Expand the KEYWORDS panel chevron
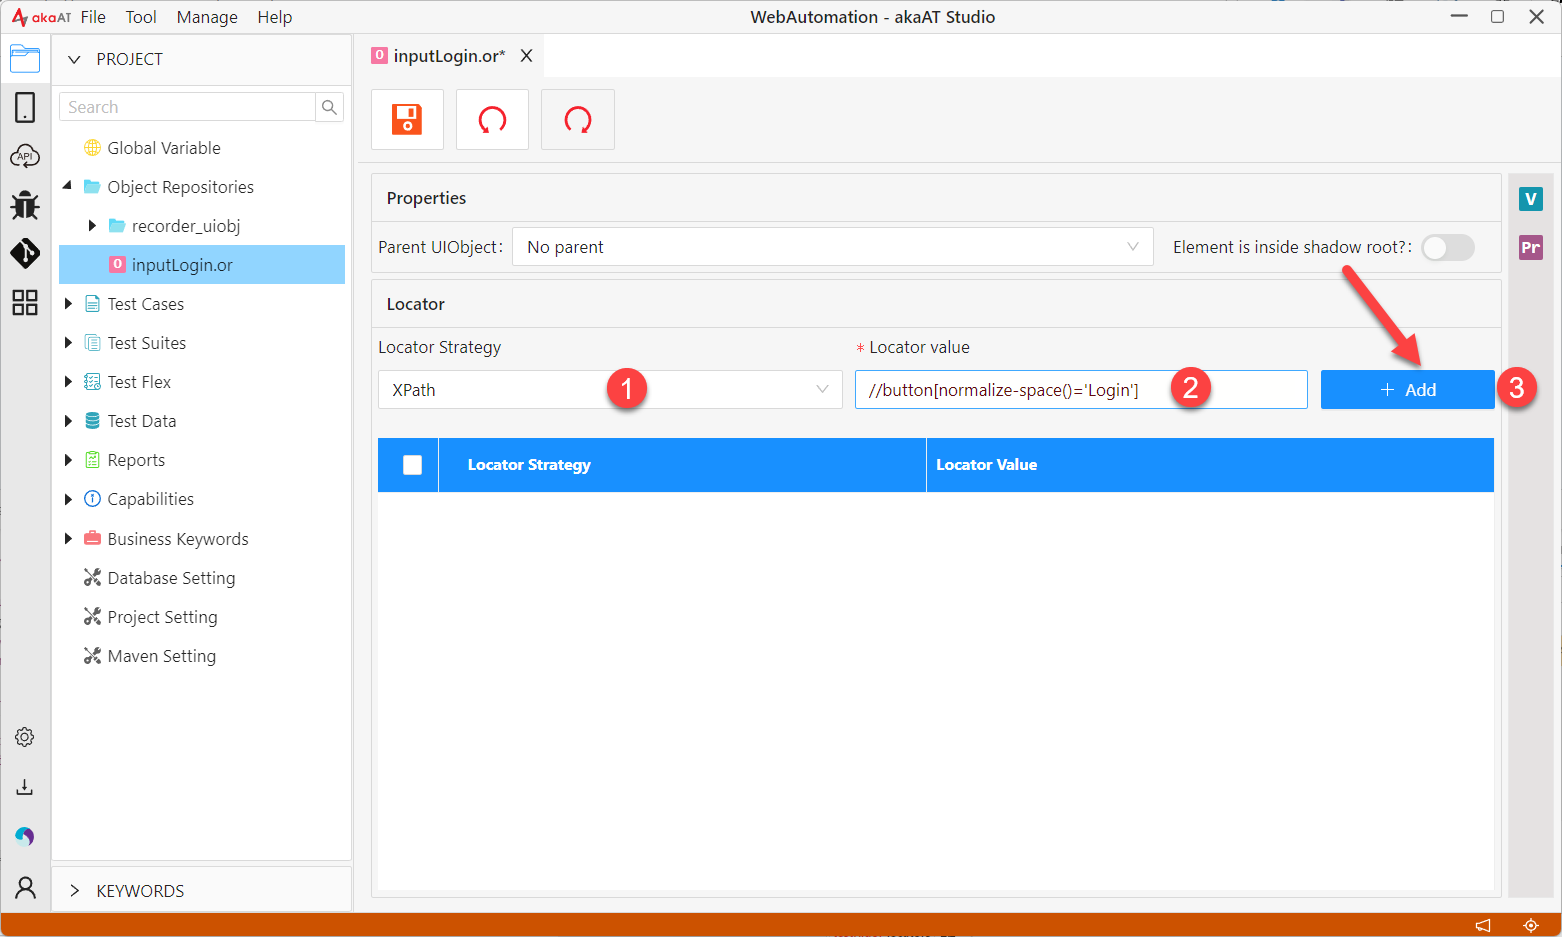 click(74, 891)
